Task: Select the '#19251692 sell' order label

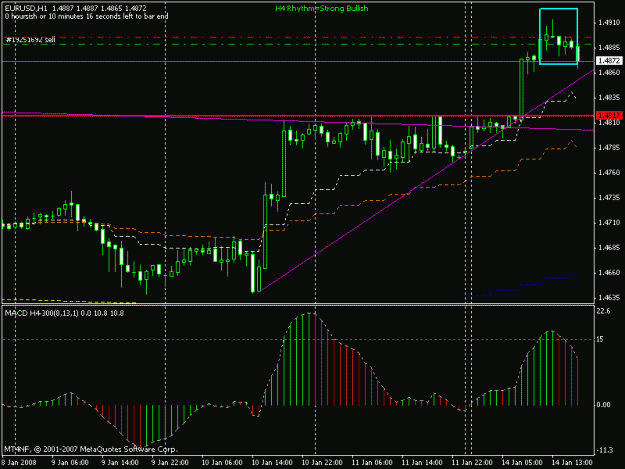Action: (31, 39)
